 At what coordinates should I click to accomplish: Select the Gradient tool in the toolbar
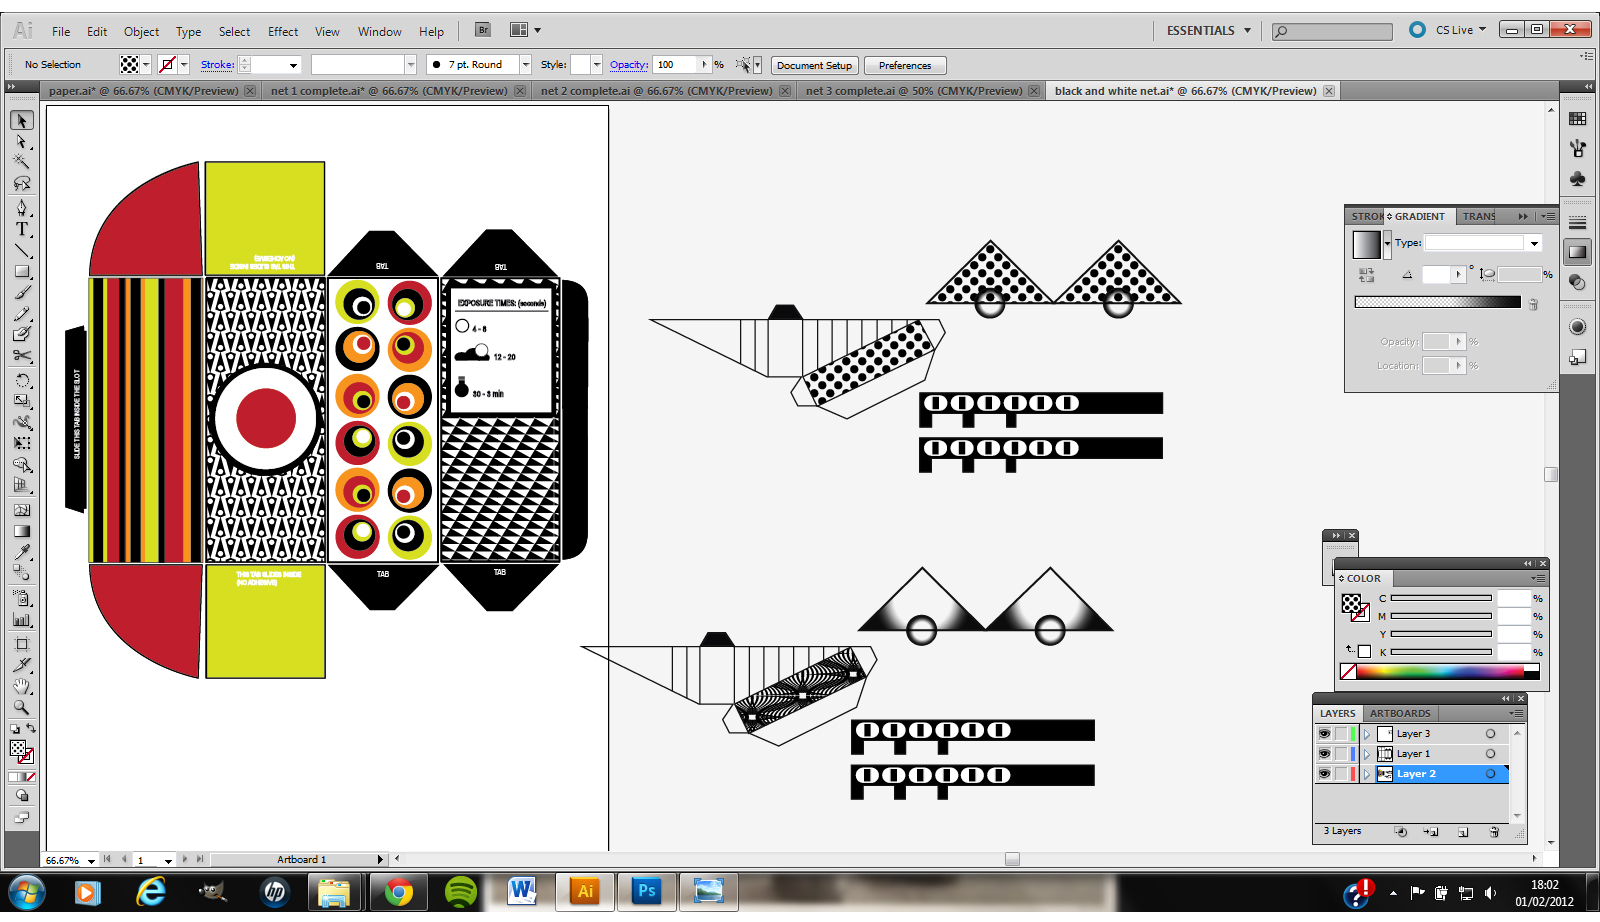(x=22, y=531)
